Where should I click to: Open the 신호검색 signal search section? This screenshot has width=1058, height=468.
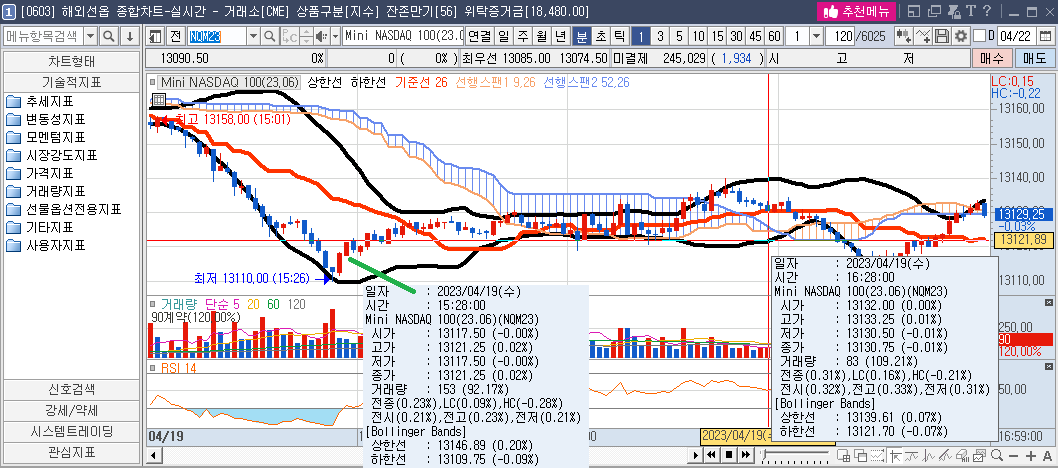[x=72, y=390]
